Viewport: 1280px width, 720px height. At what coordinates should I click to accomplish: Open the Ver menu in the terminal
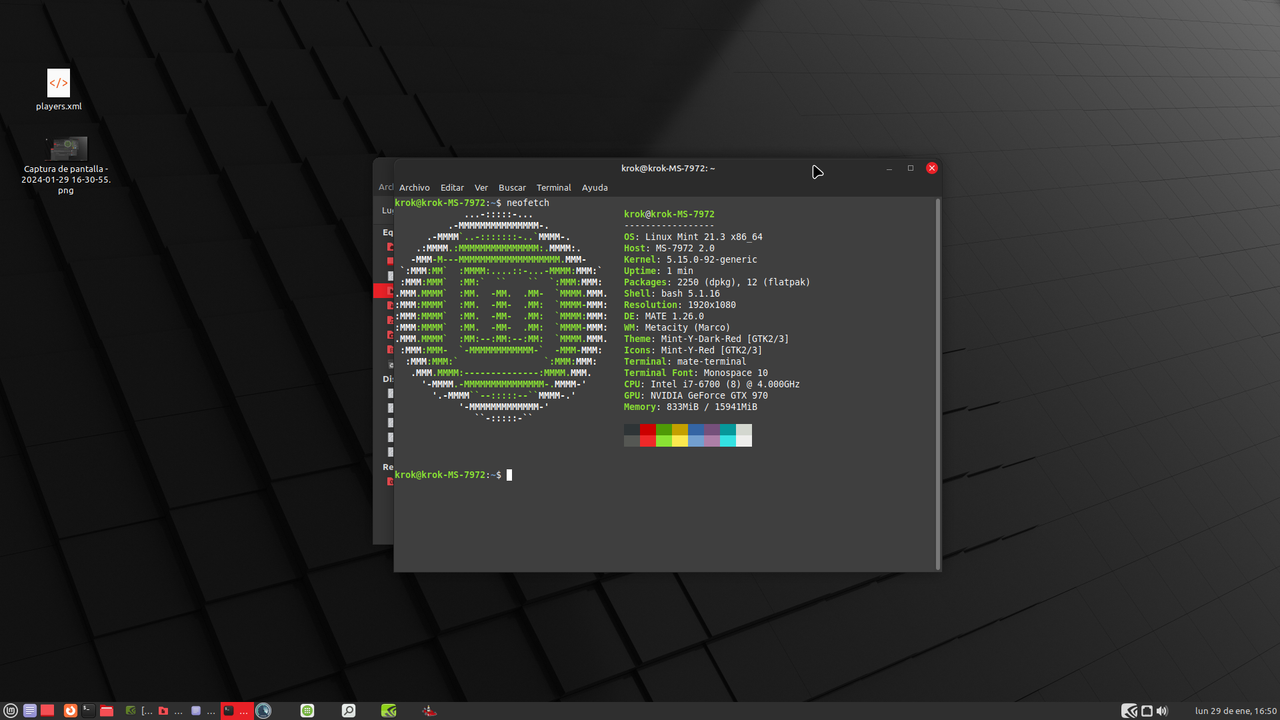pyautogui.click(x=481, y=187)
